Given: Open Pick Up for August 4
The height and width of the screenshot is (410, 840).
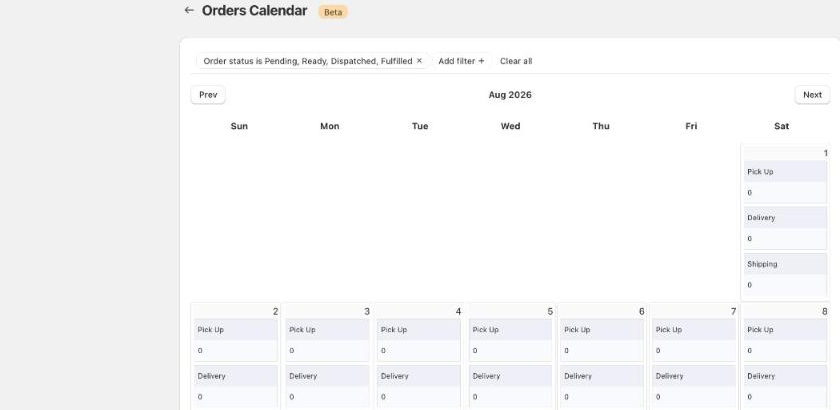Looking at the screenshot, I should coord(419,340).
